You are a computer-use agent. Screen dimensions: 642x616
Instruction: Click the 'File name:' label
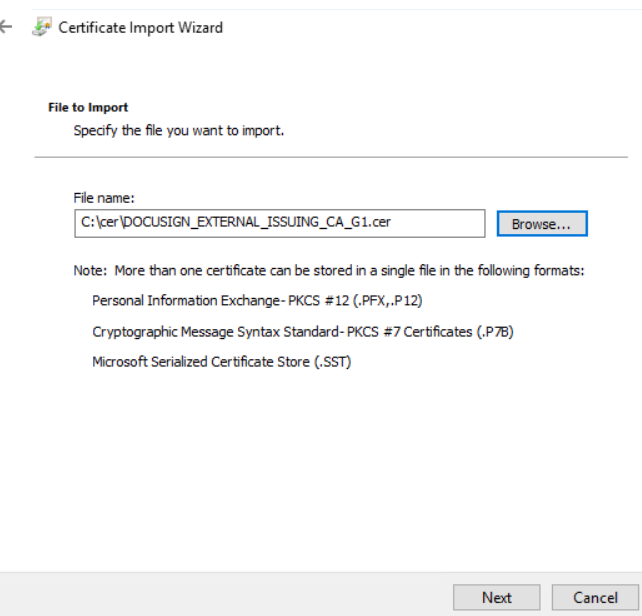click(x=103, y=199)
